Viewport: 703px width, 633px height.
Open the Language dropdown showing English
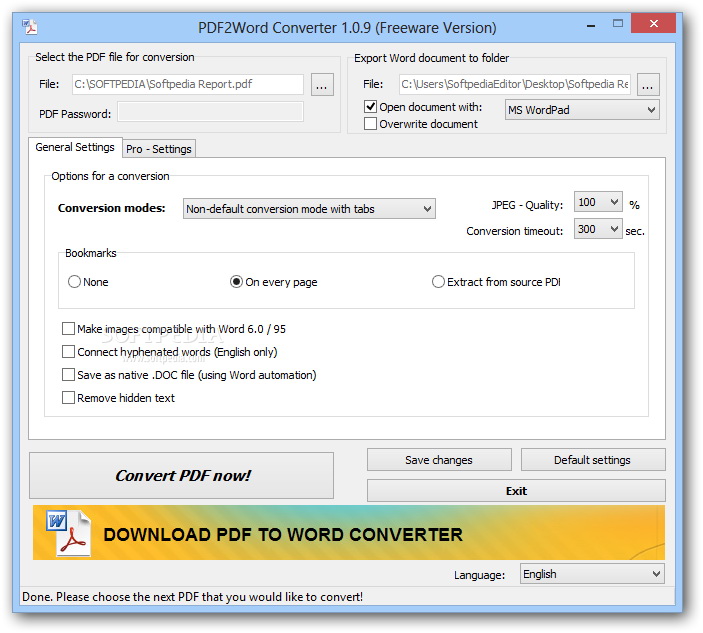click(x=592, y=574)
